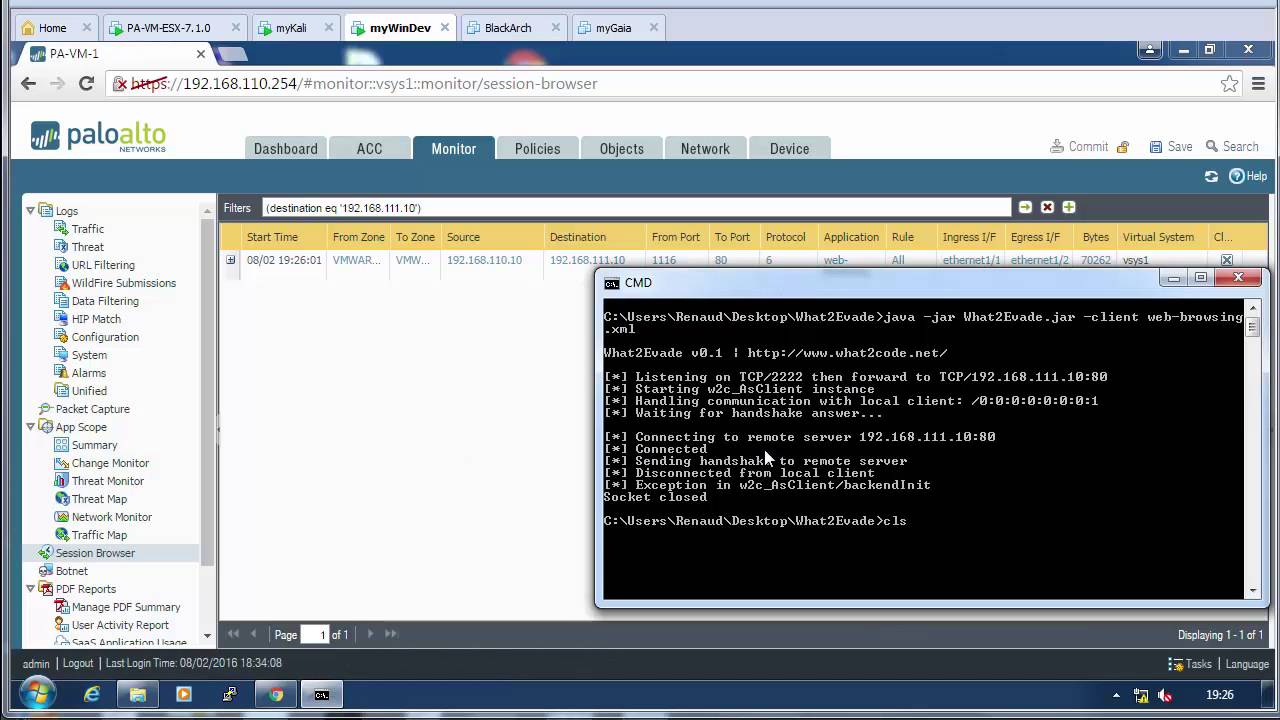The image size is (1280, 720).
Task: Go to last page arrow icon
Action: [391, 634]
